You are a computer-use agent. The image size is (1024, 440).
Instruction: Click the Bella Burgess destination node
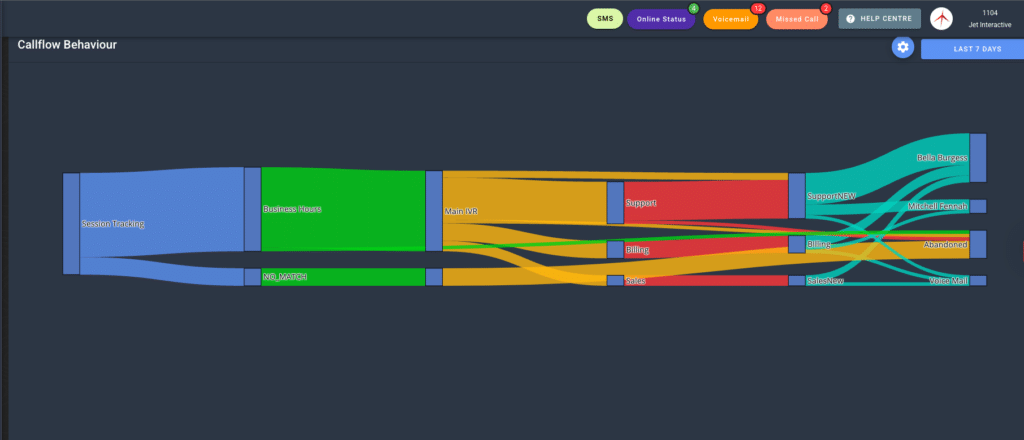pyautogui.click(x=977, y=158)
